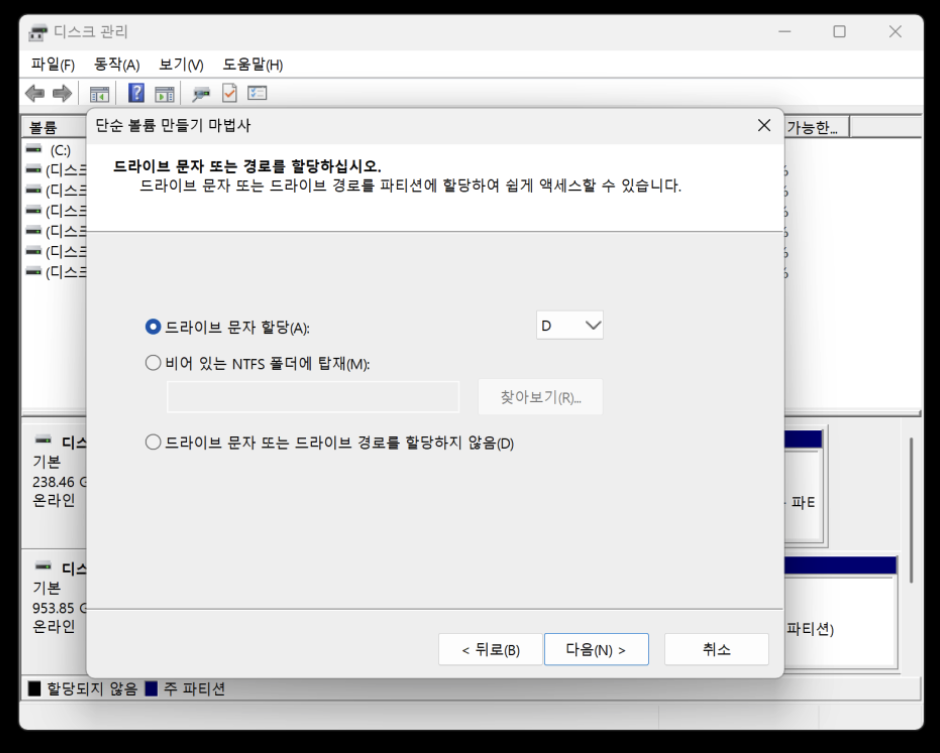The height and width of the screenshot is (753, 940).
Task: Toggle the action pane toolbar icon
Action: [x=164, y=94]
